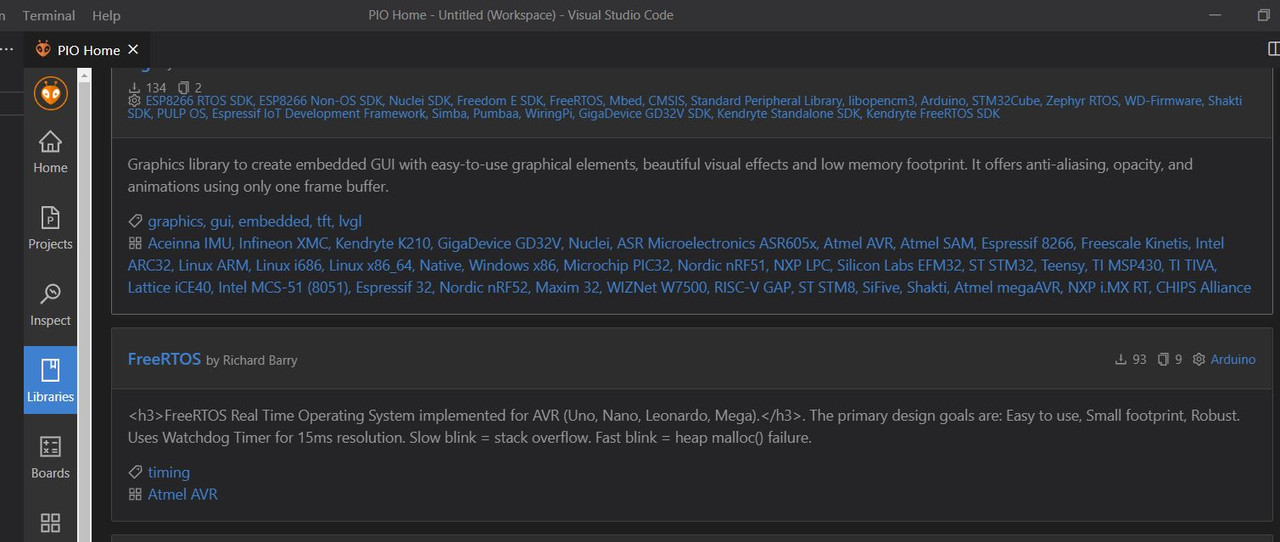Image resolution: width=1280 pixels, height=542 pixels.
Task: Open the Espressif 8266 platform link
Action: click(x=1027, y=243)
